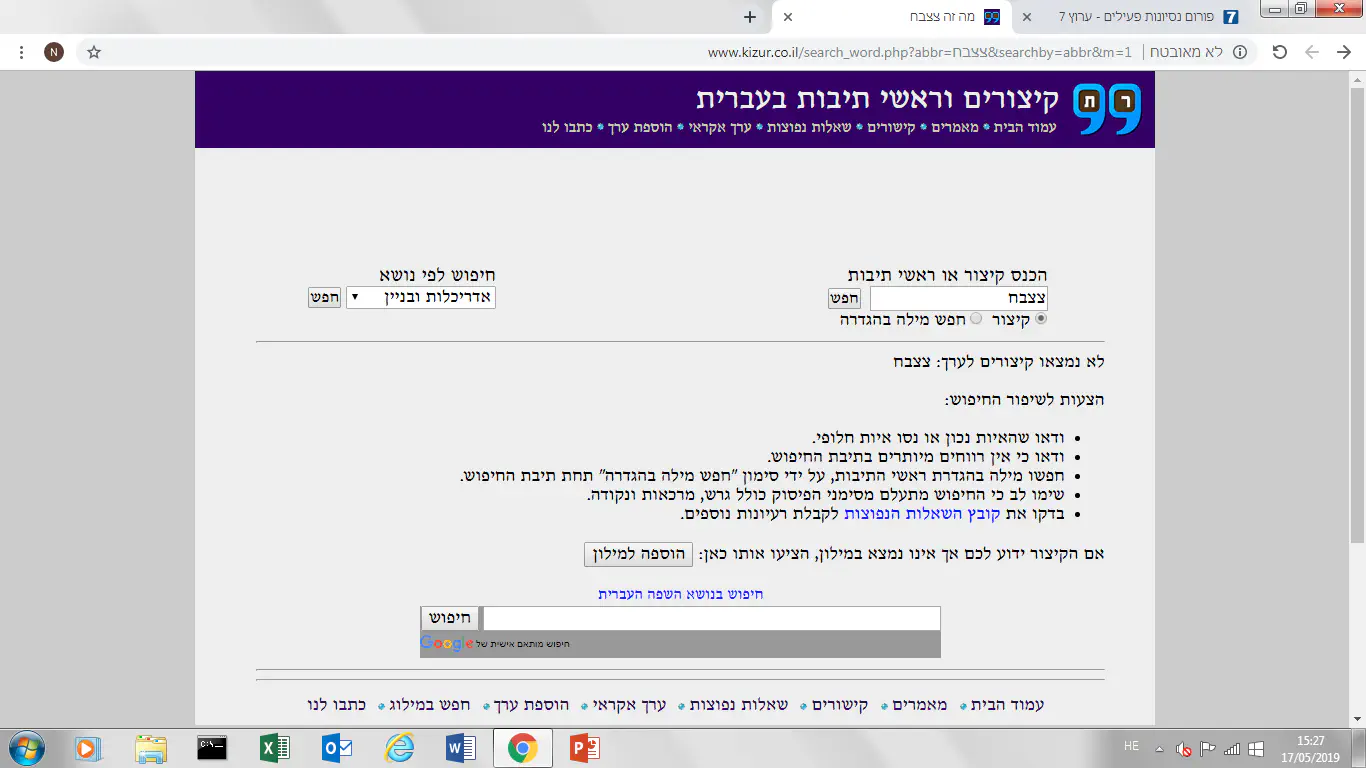Bookmark this page with the star icon

(x=94, y=52)
